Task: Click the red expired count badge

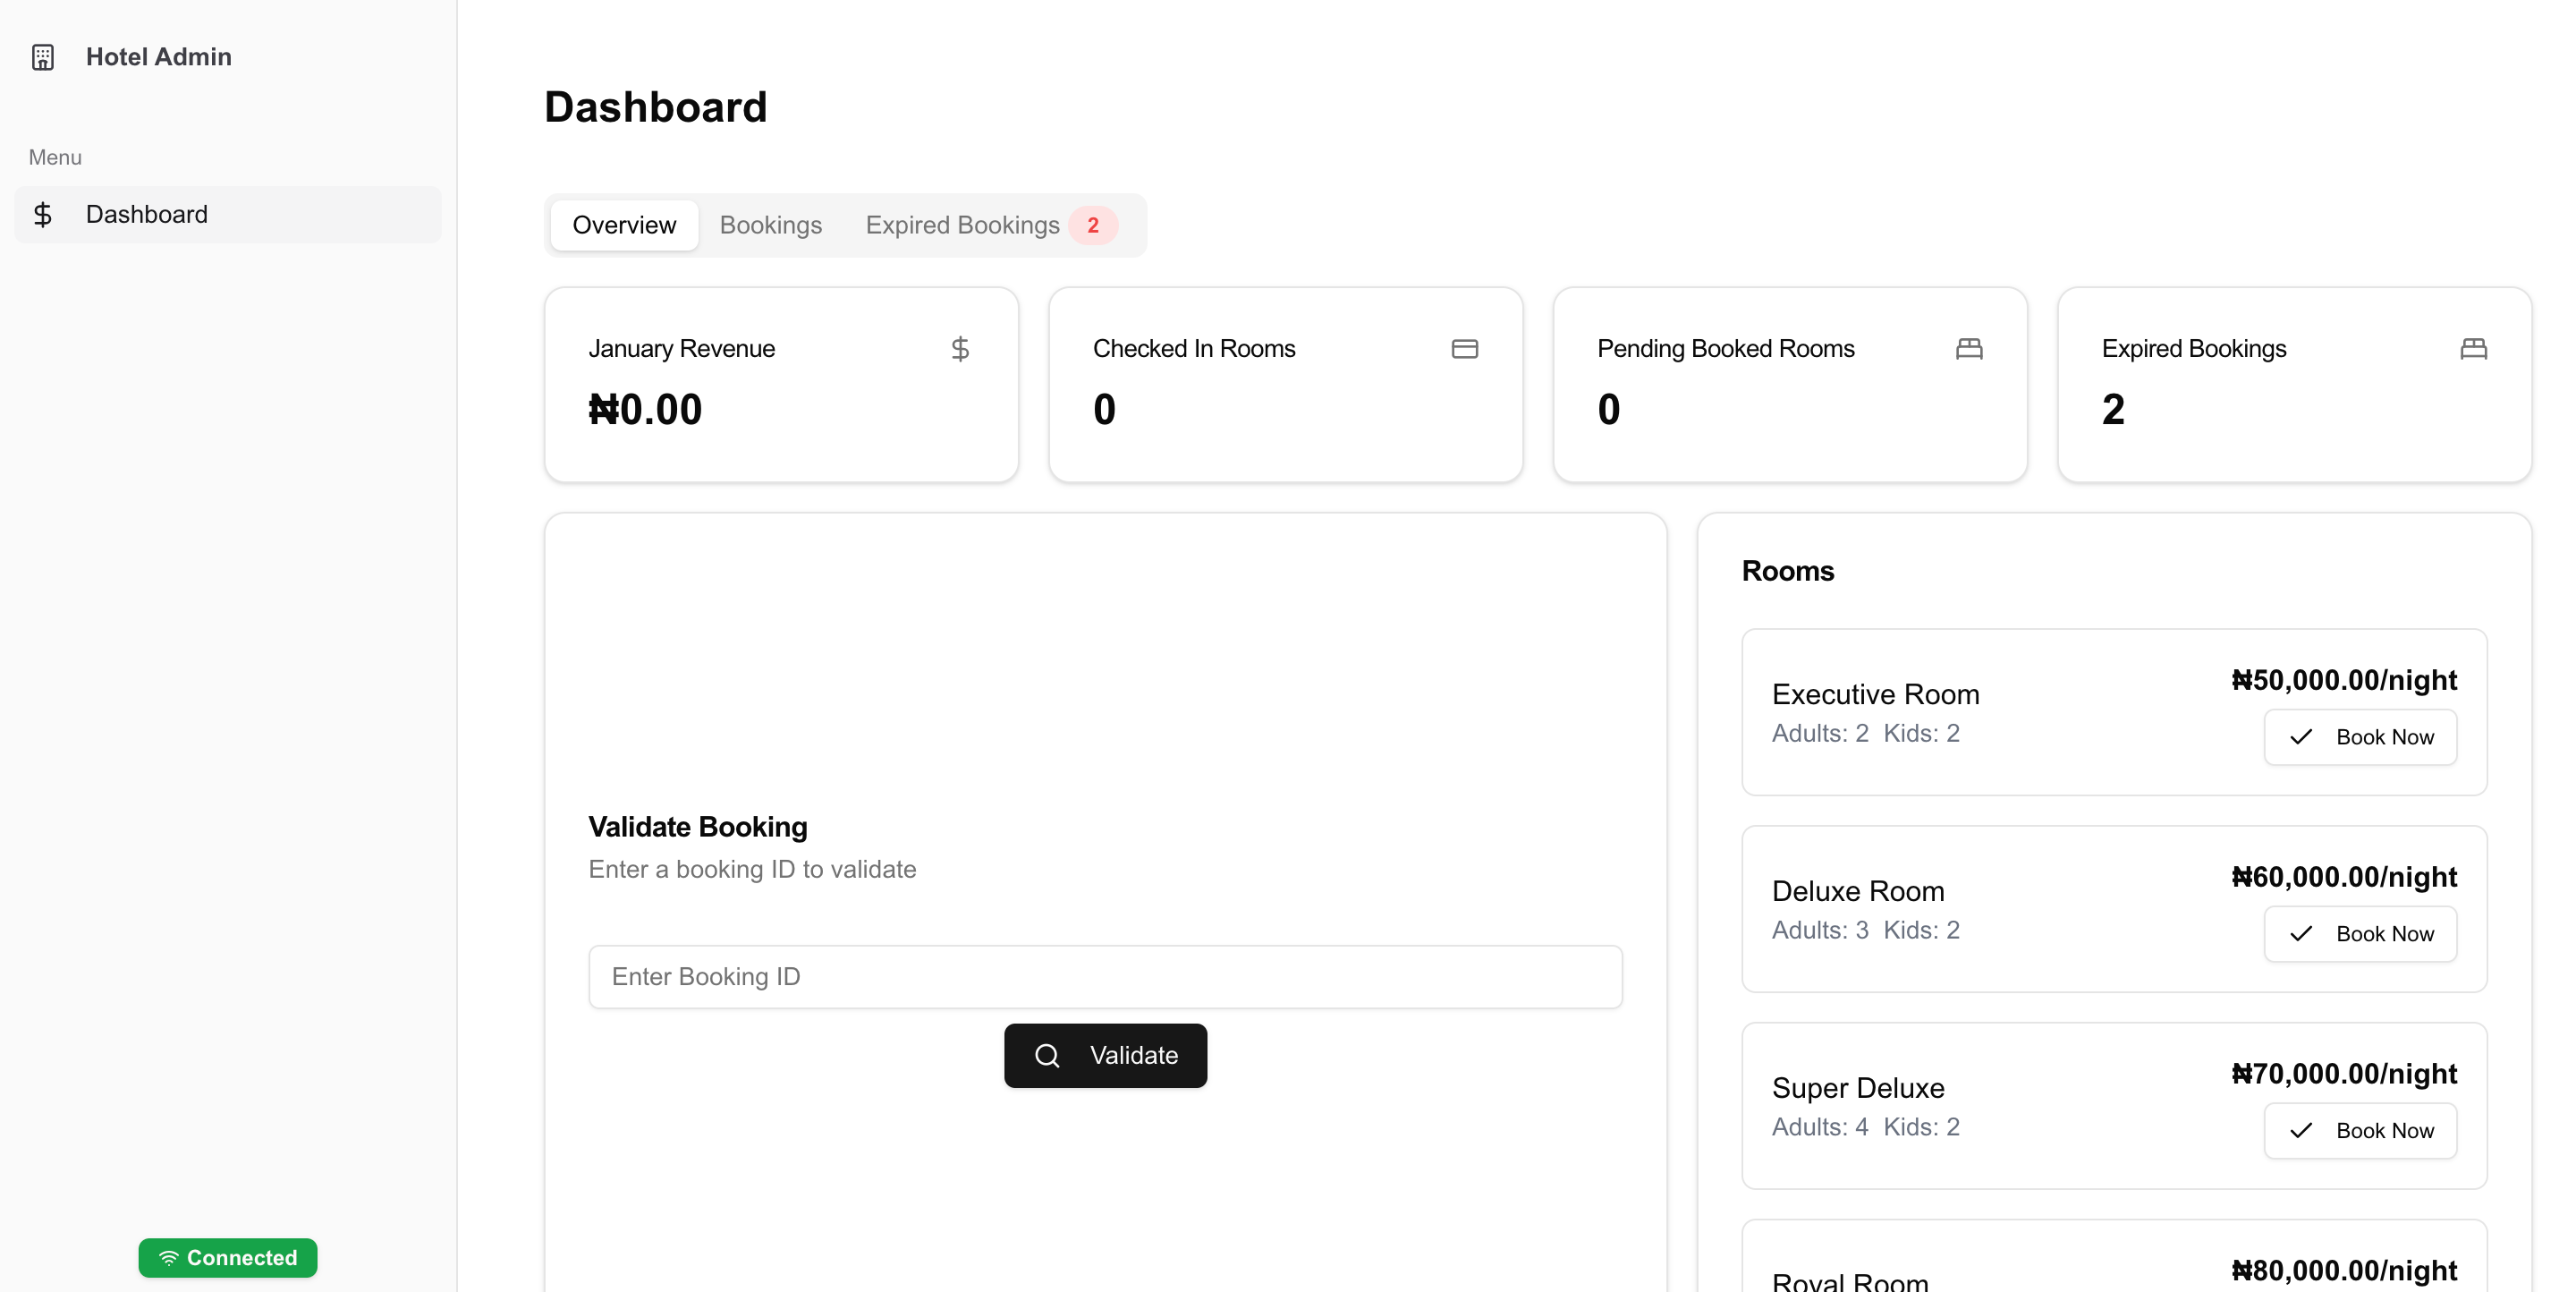Action: click(x=1092, y=225)
